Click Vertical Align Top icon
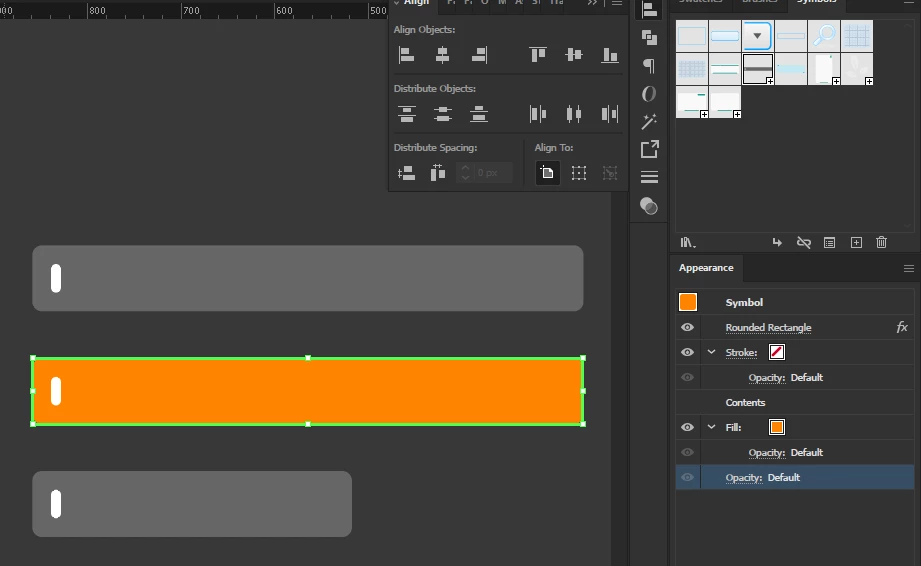 point(537,55)
